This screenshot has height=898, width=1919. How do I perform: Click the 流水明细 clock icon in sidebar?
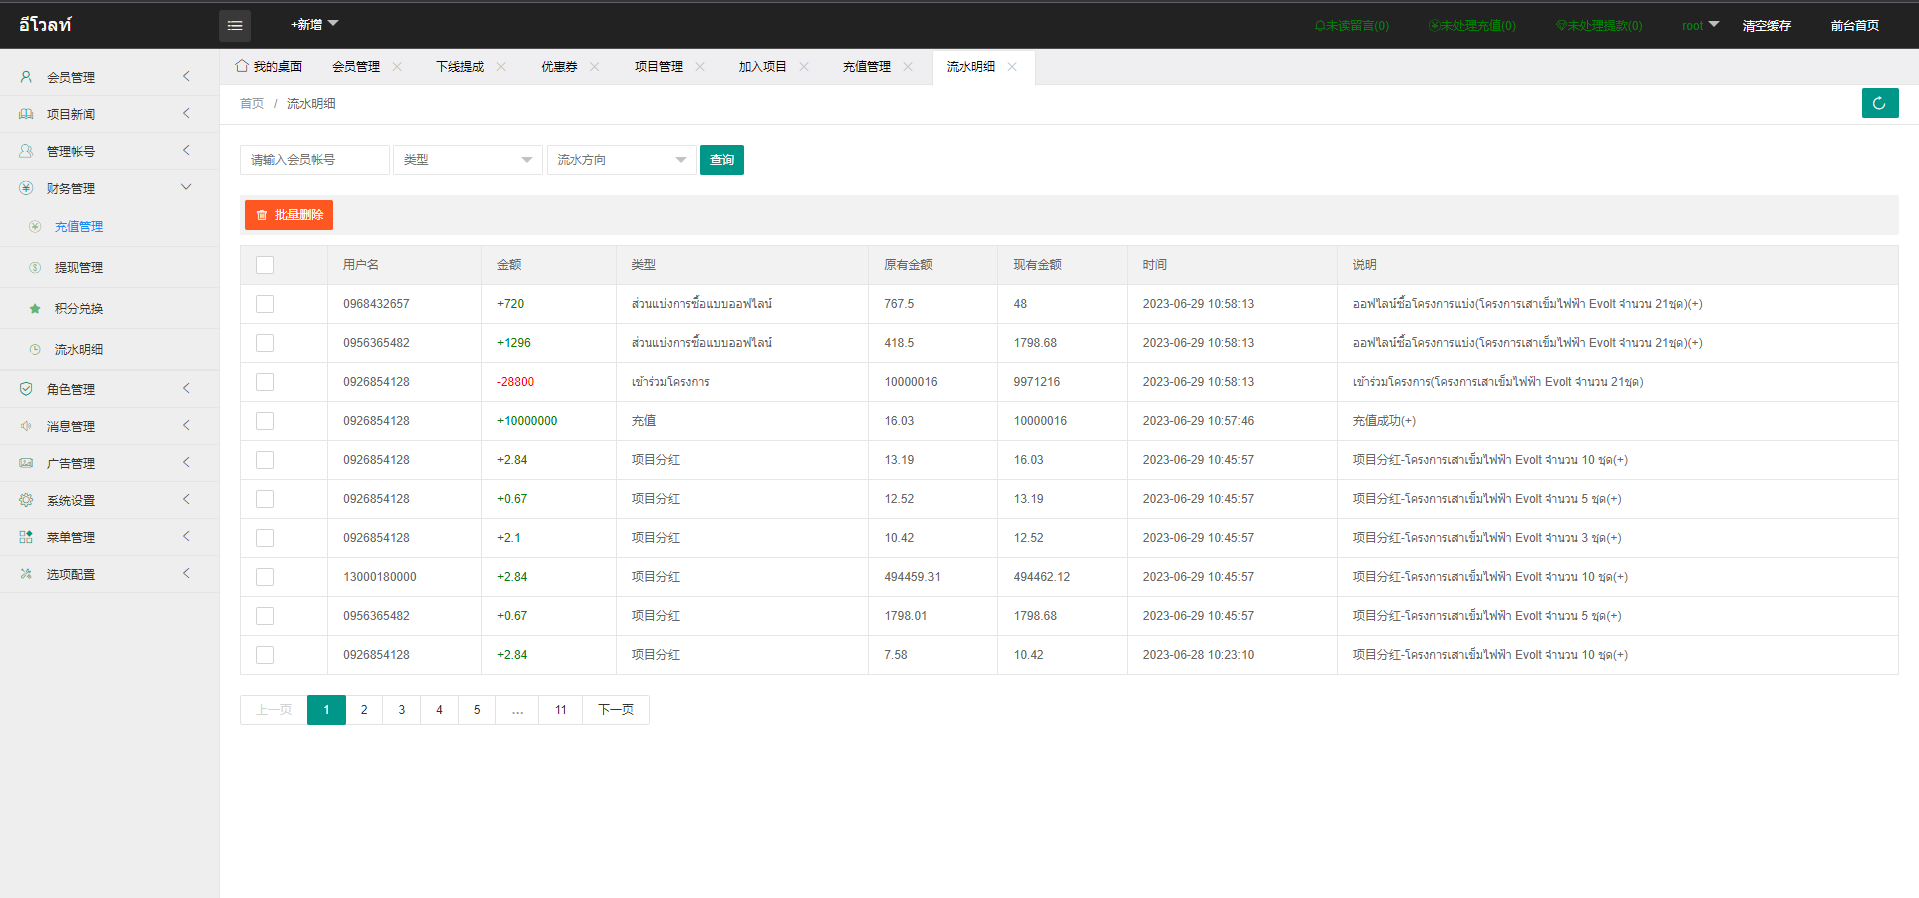[35, 350]
